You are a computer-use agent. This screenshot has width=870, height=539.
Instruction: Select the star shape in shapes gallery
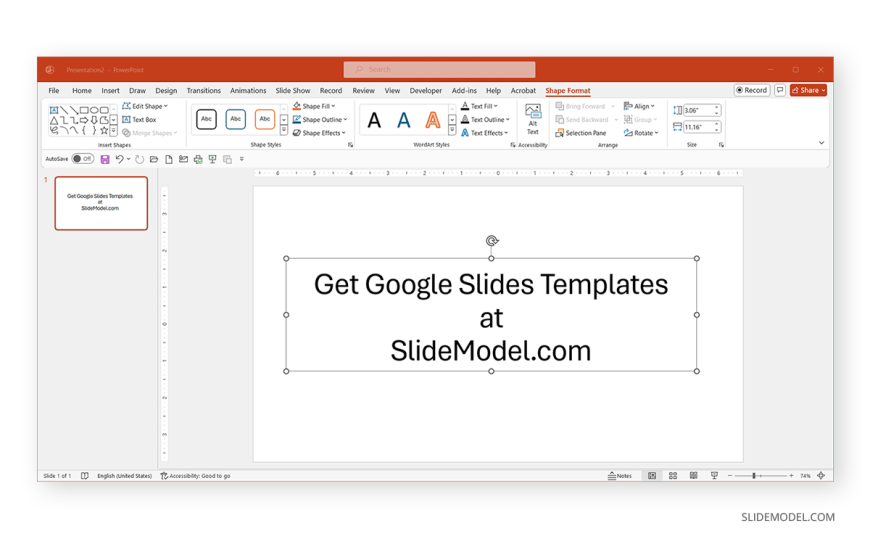[x=104, y=130]
